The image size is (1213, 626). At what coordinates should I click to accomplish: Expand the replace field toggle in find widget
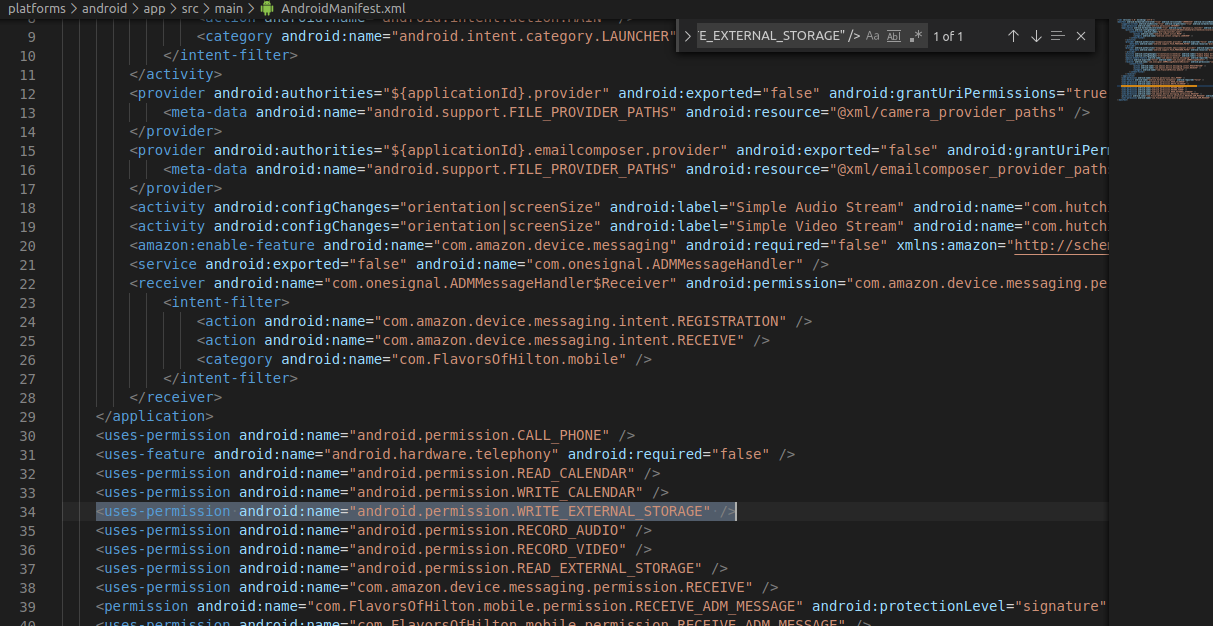(687, 36)
